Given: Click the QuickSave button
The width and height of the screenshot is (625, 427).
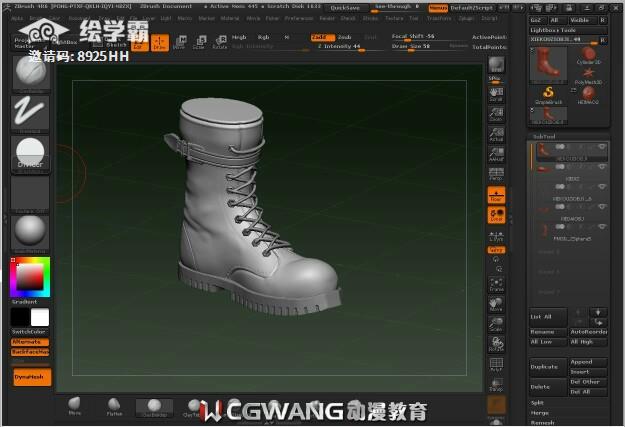Looking at the screenshot, I should [345, 8].
